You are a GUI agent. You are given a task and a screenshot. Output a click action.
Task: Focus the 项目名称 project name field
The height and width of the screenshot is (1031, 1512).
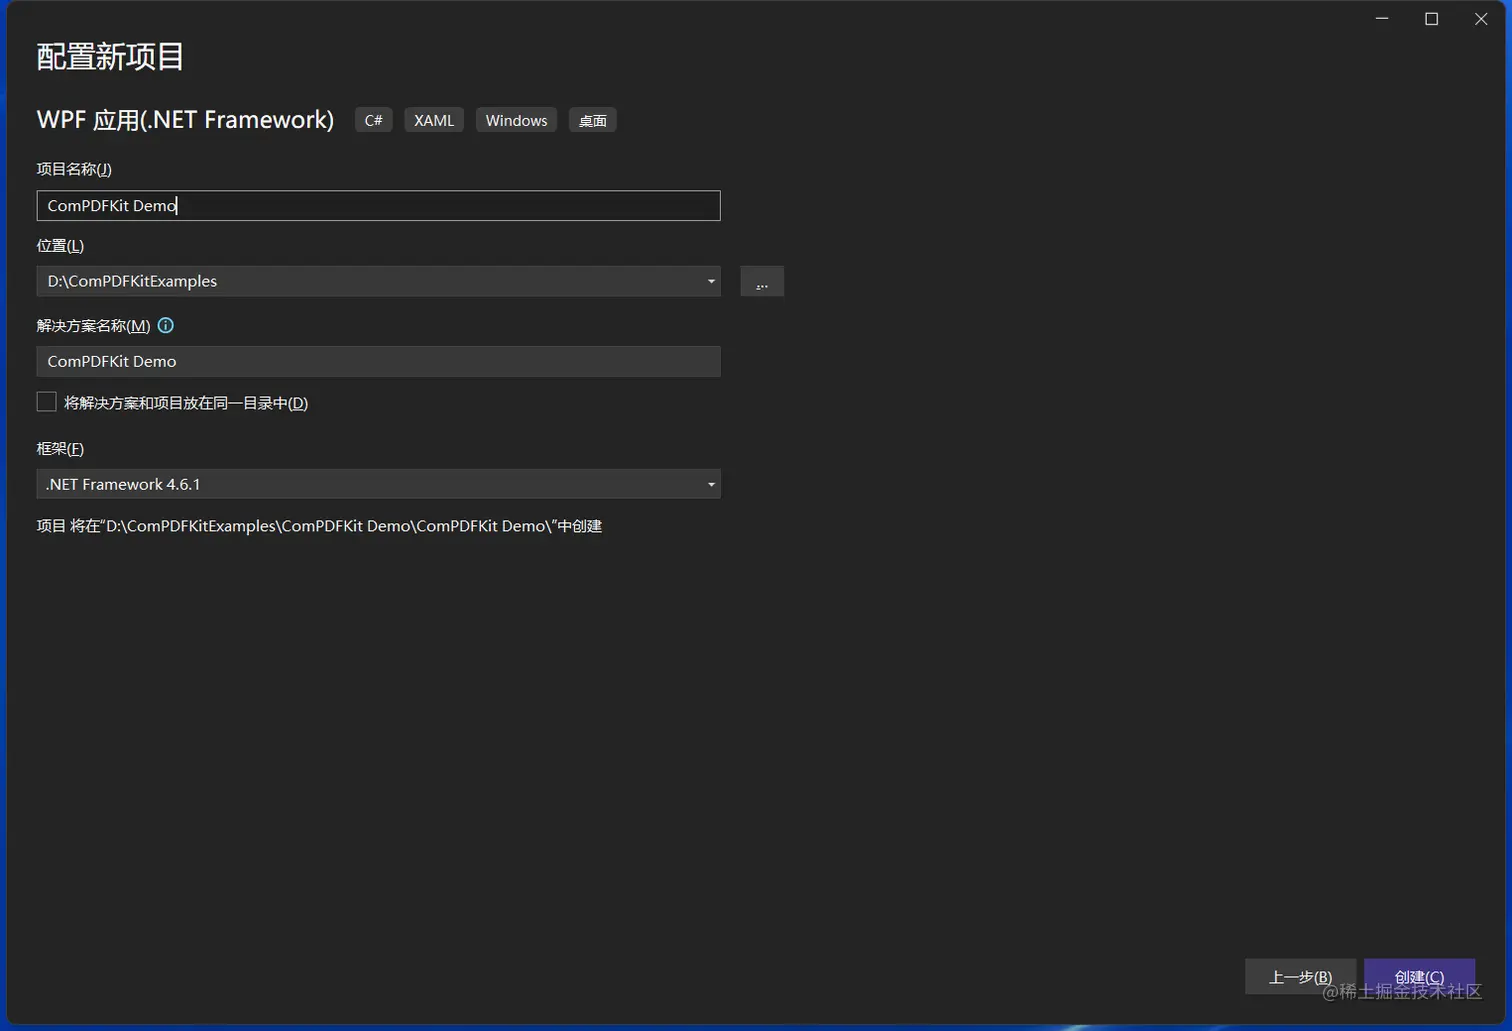(378, 206)
